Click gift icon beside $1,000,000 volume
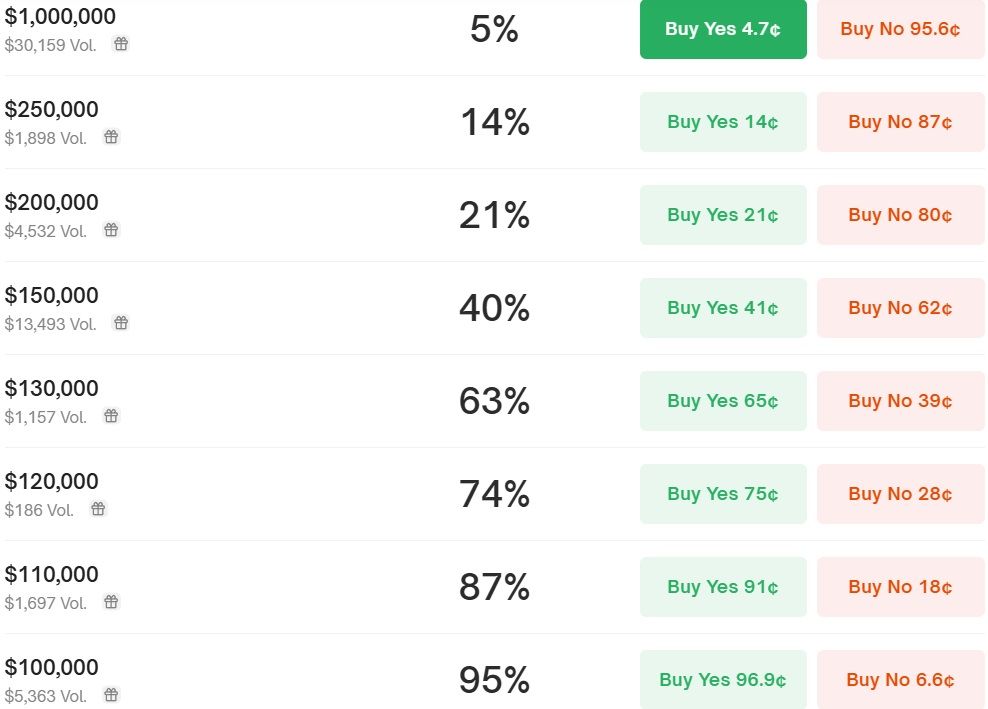 tap(121, 44)
